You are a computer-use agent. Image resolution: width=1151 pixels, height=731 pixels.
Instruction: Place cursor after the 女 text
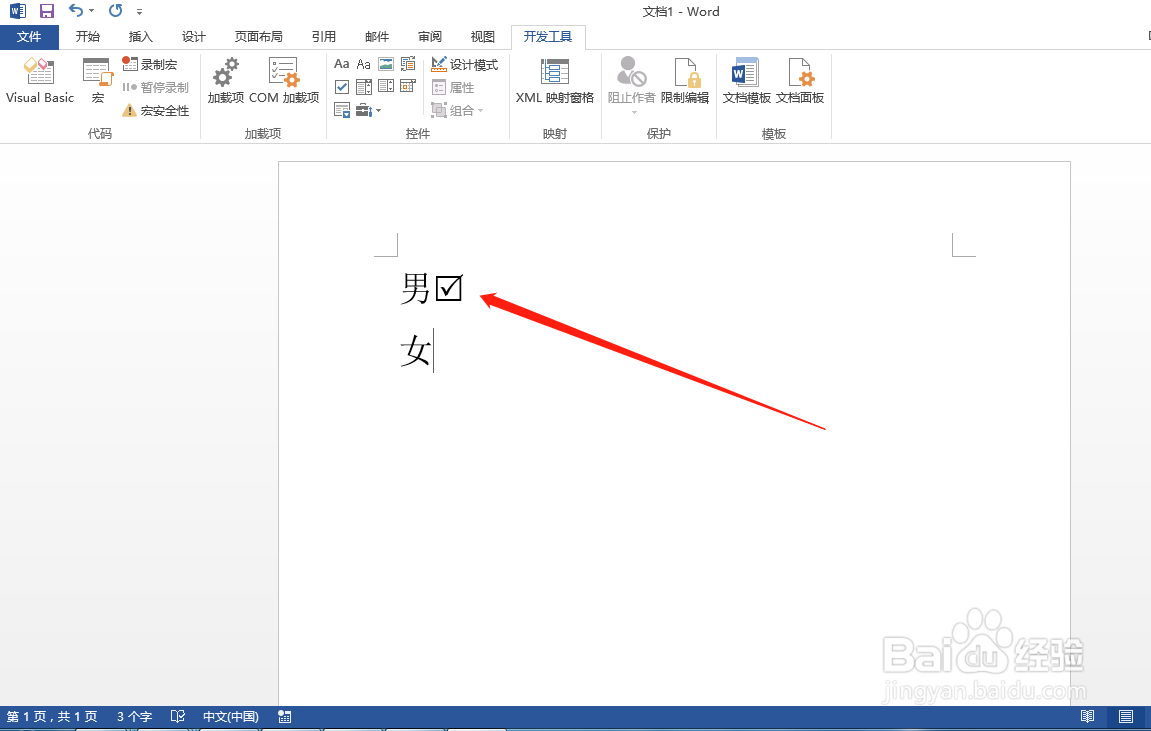click(433, 351)
